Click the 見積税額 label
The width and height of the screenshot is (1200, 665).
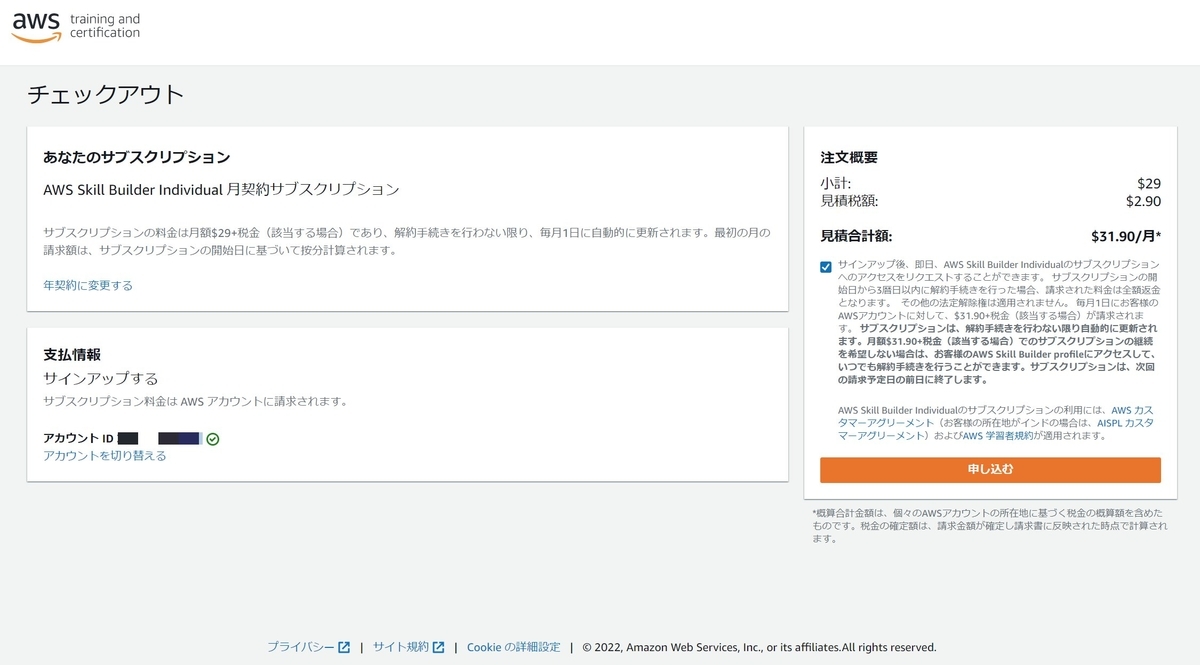tap(849, 201)
